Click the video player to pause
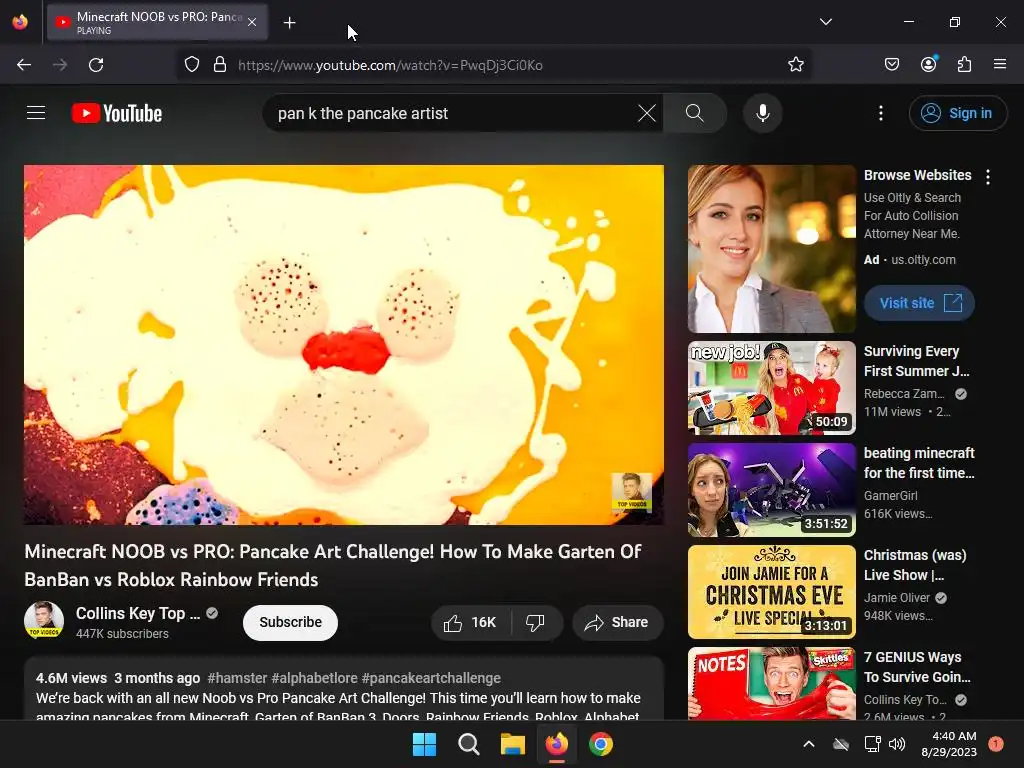The image size is (1024, 768). click(344, 344)
